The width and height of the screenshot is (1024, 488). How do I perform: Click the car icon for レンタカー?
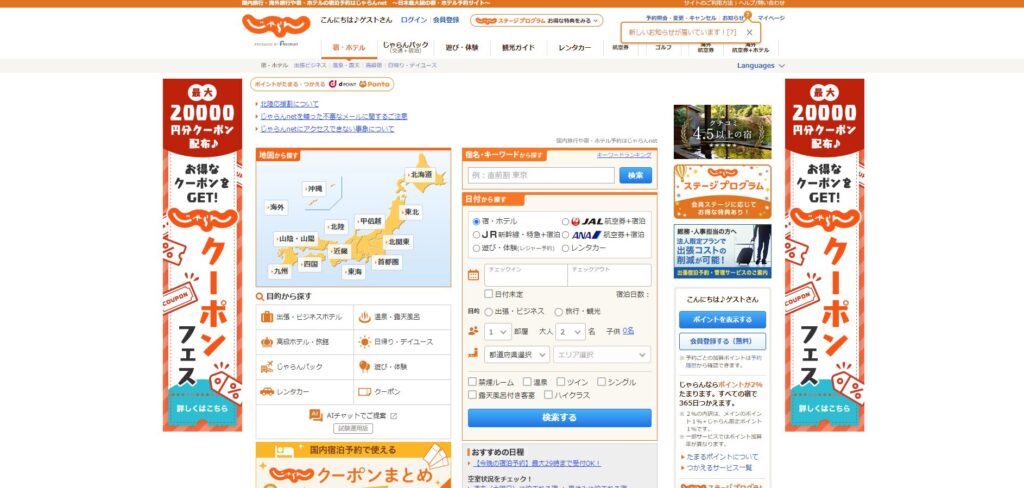coord(267,392)
